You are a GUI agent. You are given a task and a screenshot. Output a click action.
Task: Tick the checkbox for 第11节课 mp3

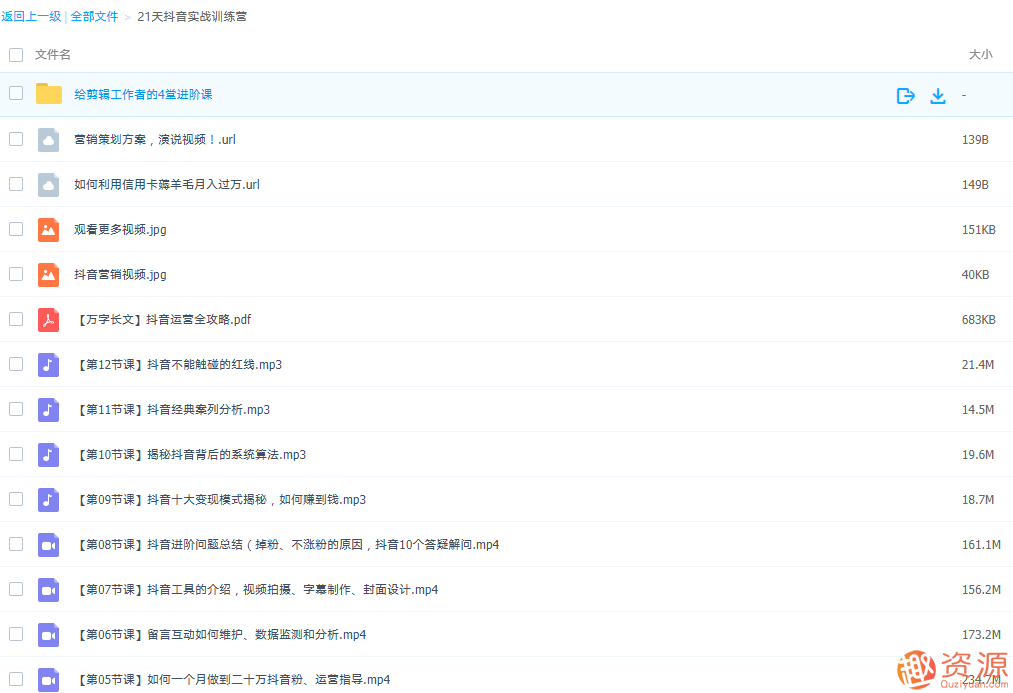16,409
